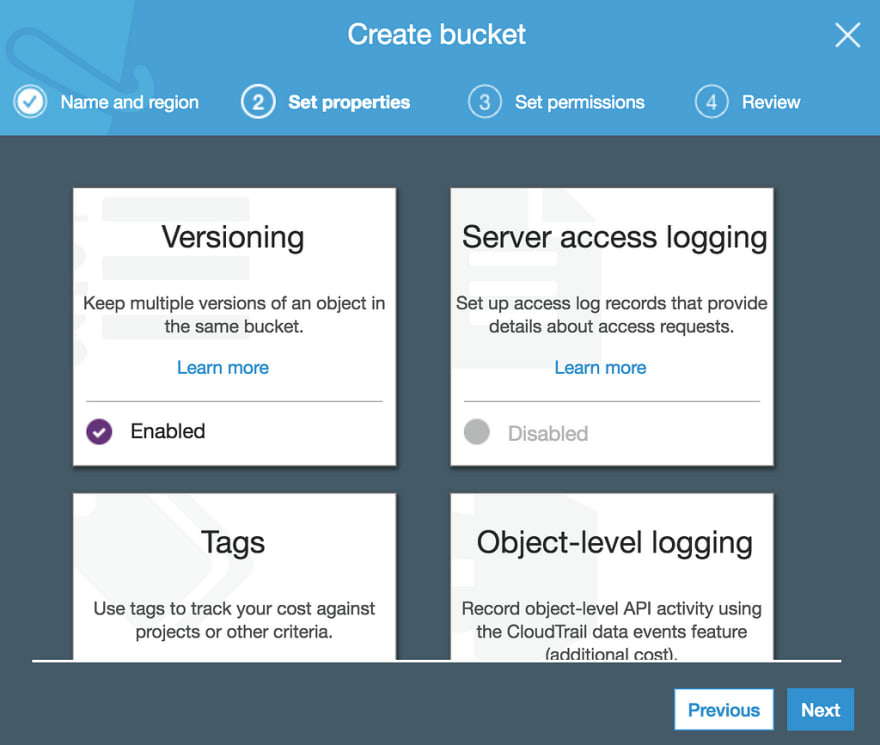Open the Server access logging card title
Image resolution: width=880 pixels, height=745 pixels.
[615, 238]
